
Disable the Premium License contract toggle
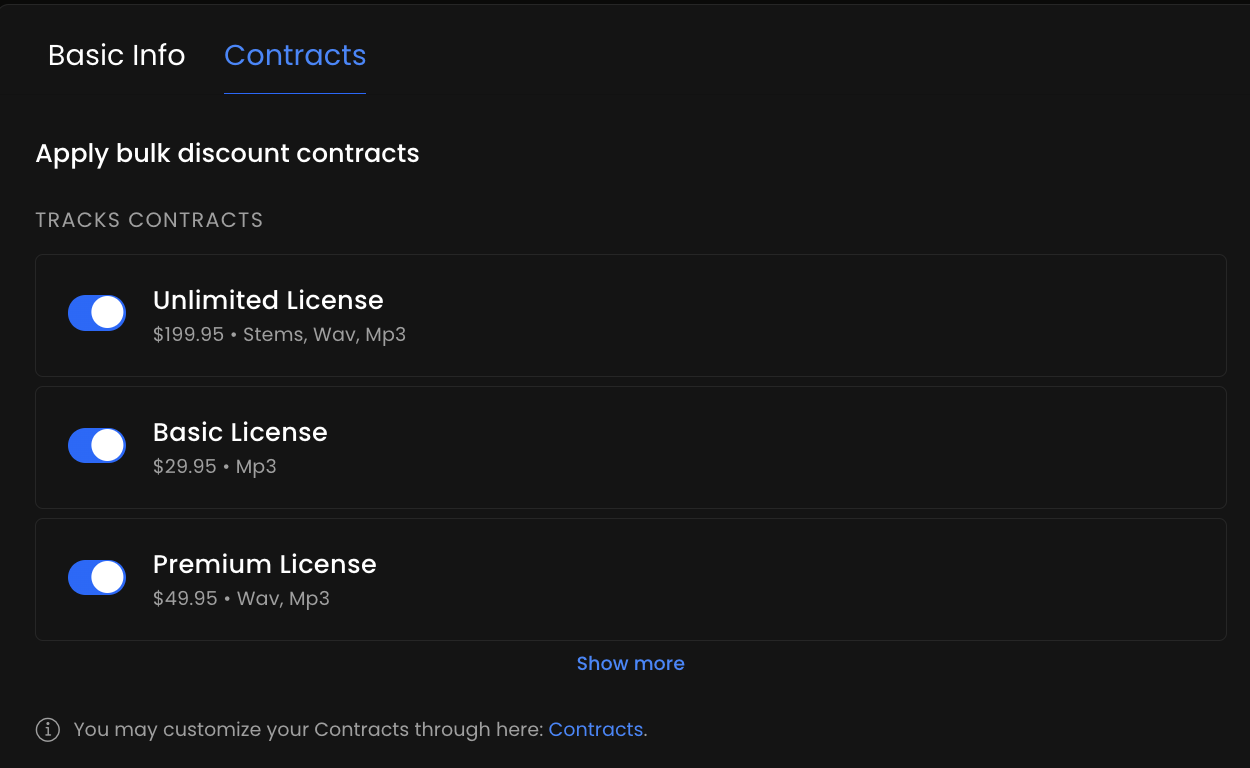(96, 577)
